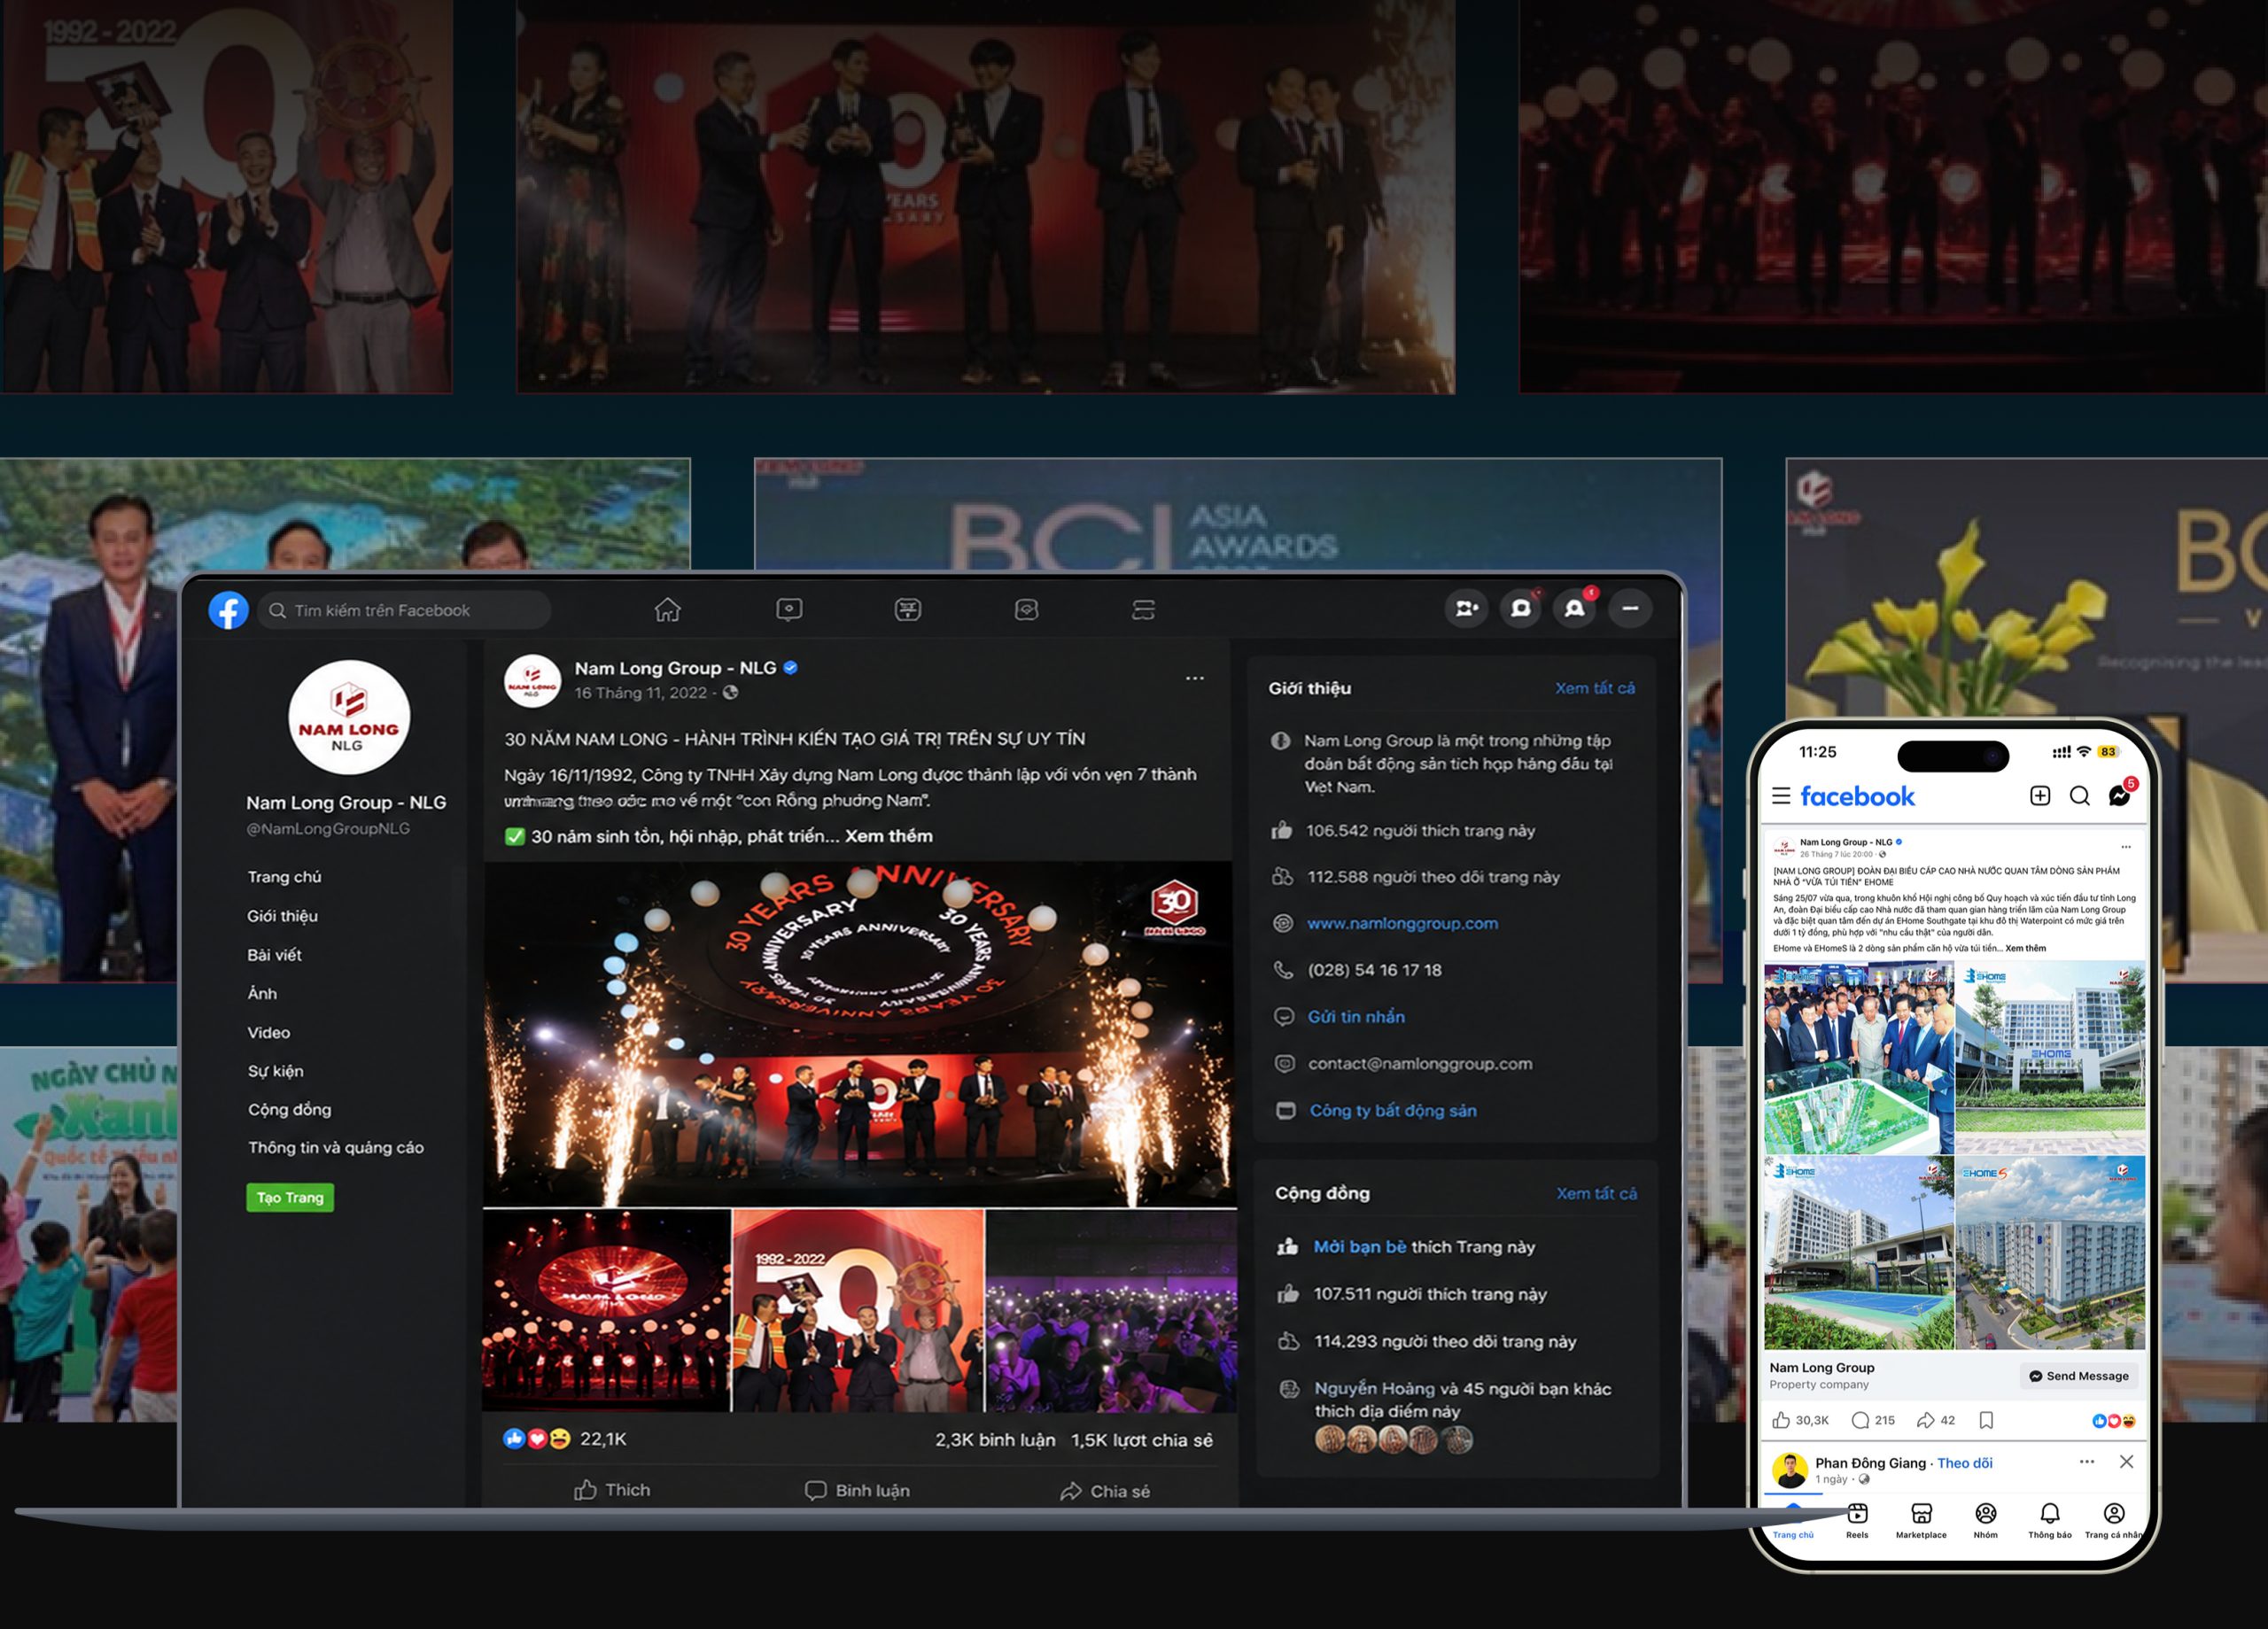
Task: Open the 'Công ty bất động sản' category link
Action: [1393, 1110]
